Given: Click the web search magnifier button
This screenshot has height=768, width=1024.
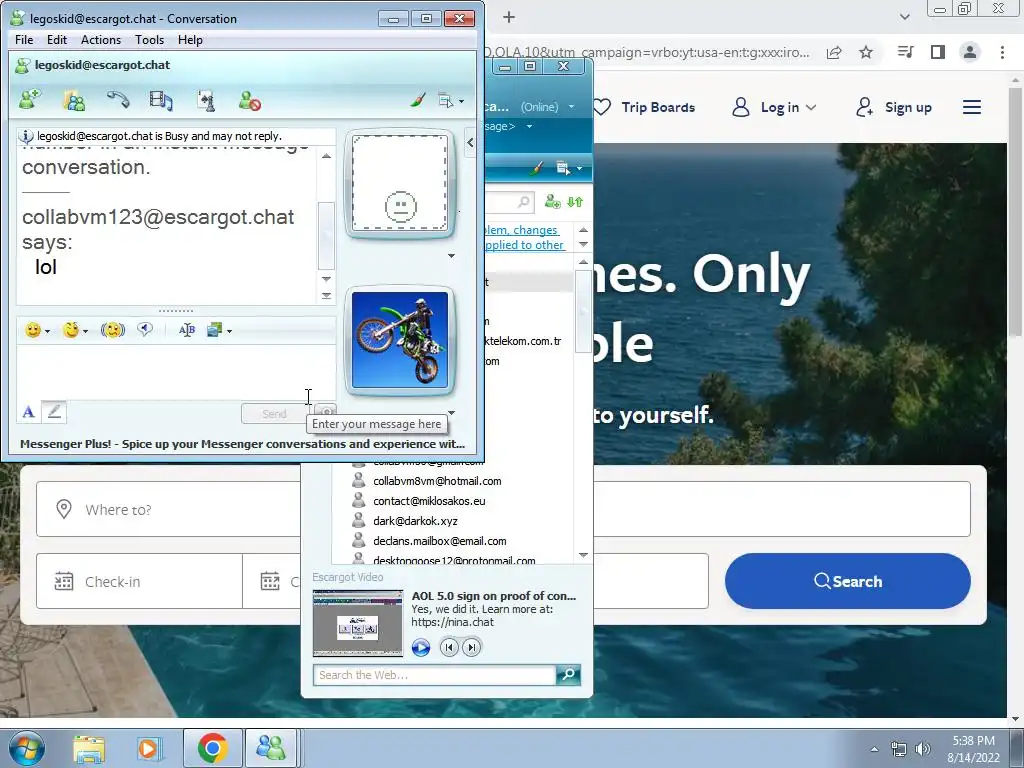Looking at the screenshot, I should tap(568, 675).
